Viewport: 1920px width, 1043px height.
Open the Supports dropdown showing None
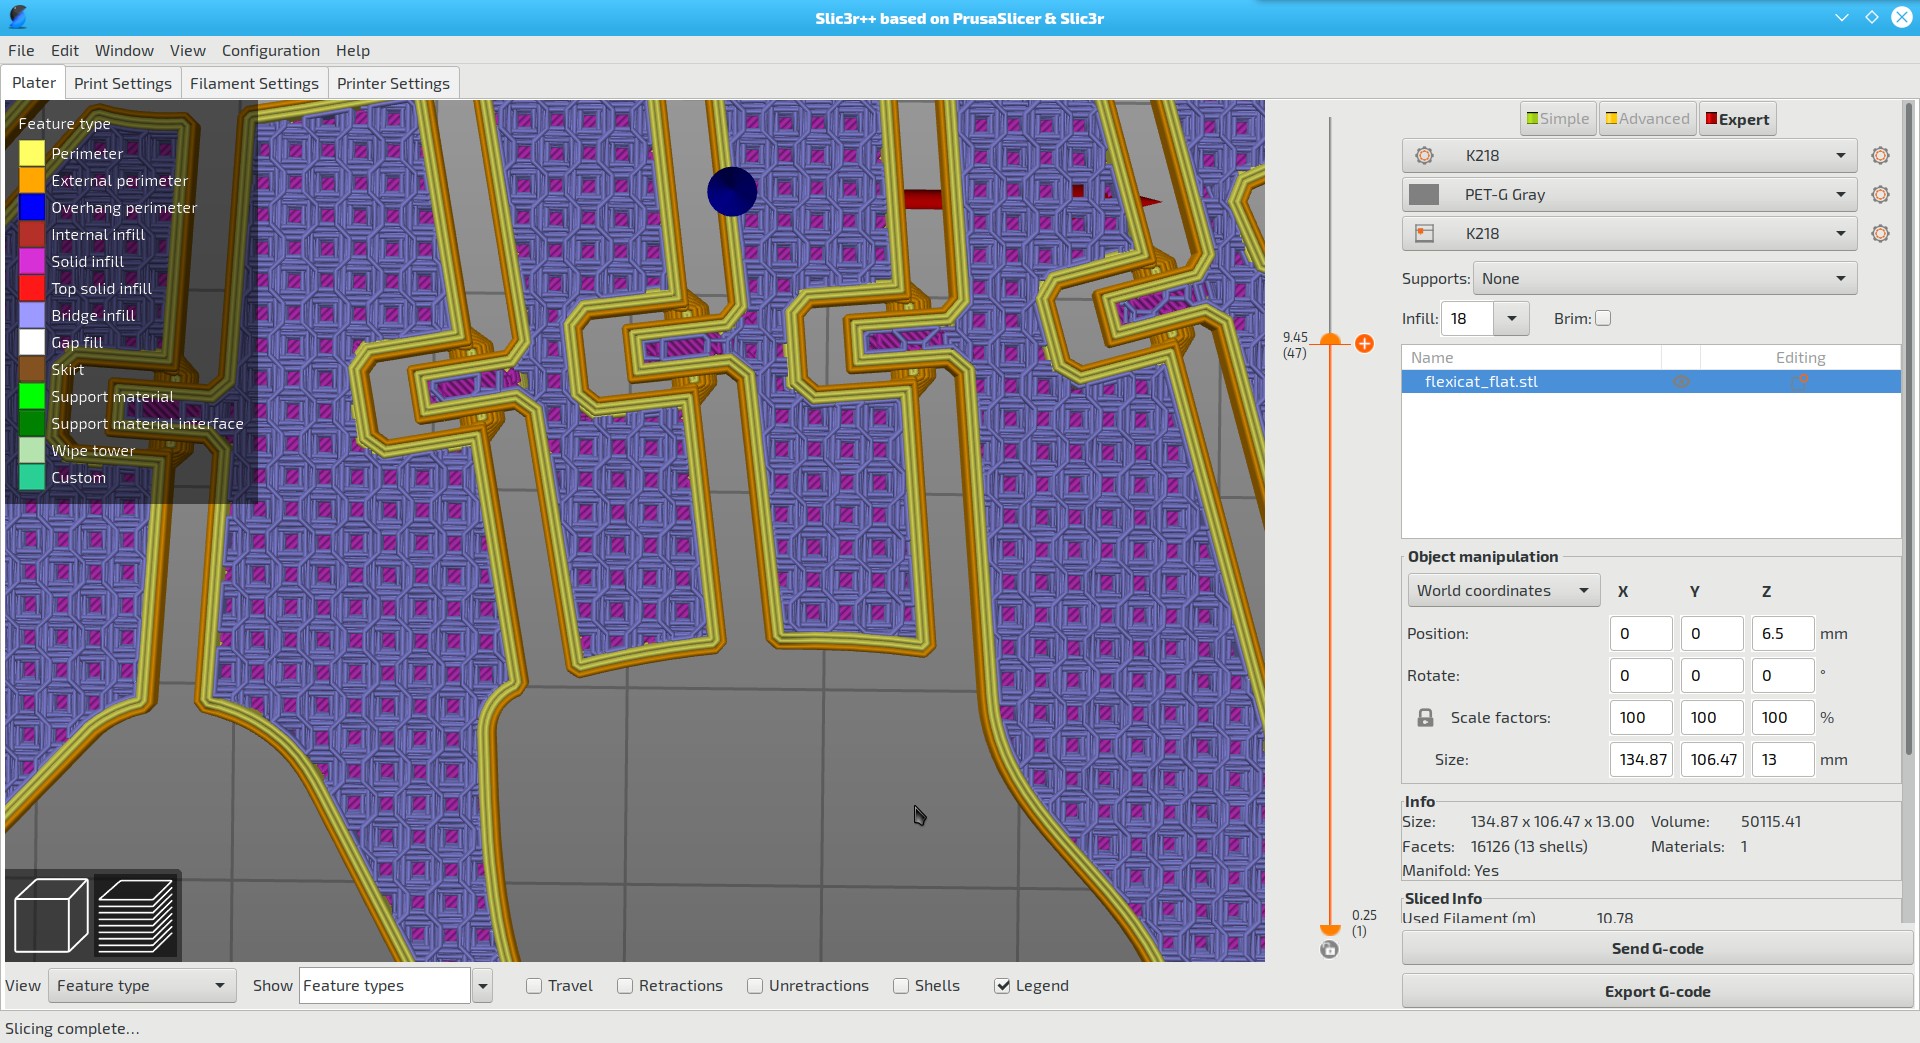coord(1665,279)
